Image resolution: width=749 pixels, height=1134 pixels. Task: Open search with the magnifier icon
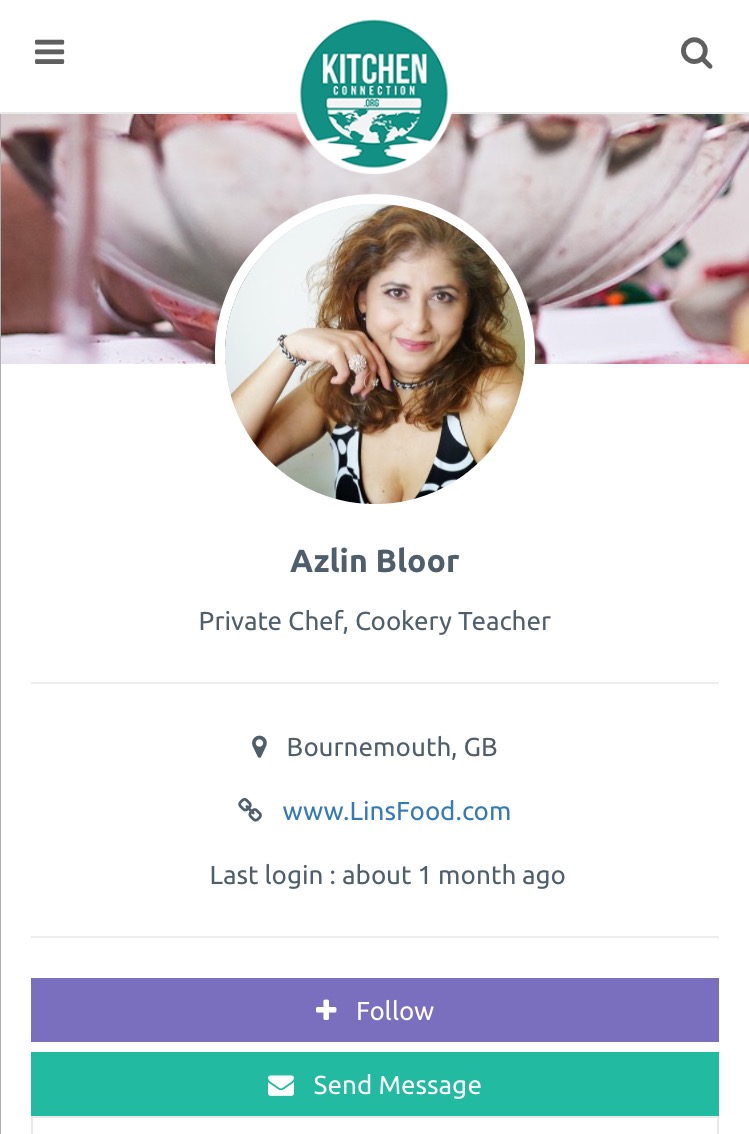pyautogui.click(x=697, y=53)
